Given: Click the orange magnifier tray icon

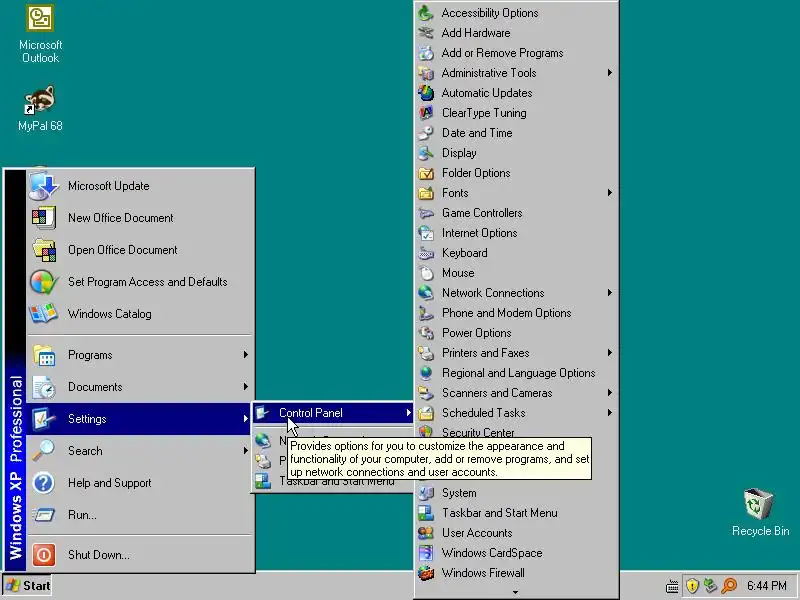Looking at the screenshot, I should (x=730, y=585).
